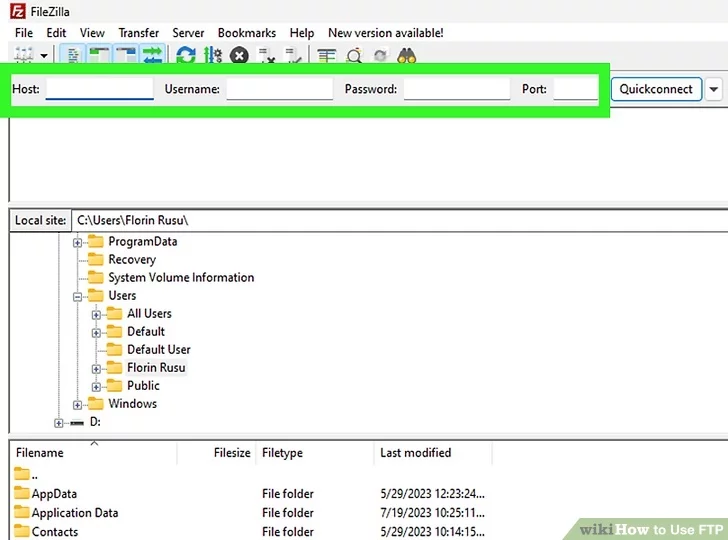Open Quickconnect history dropdown arrow
728x540 pixels.
[714, 89]
